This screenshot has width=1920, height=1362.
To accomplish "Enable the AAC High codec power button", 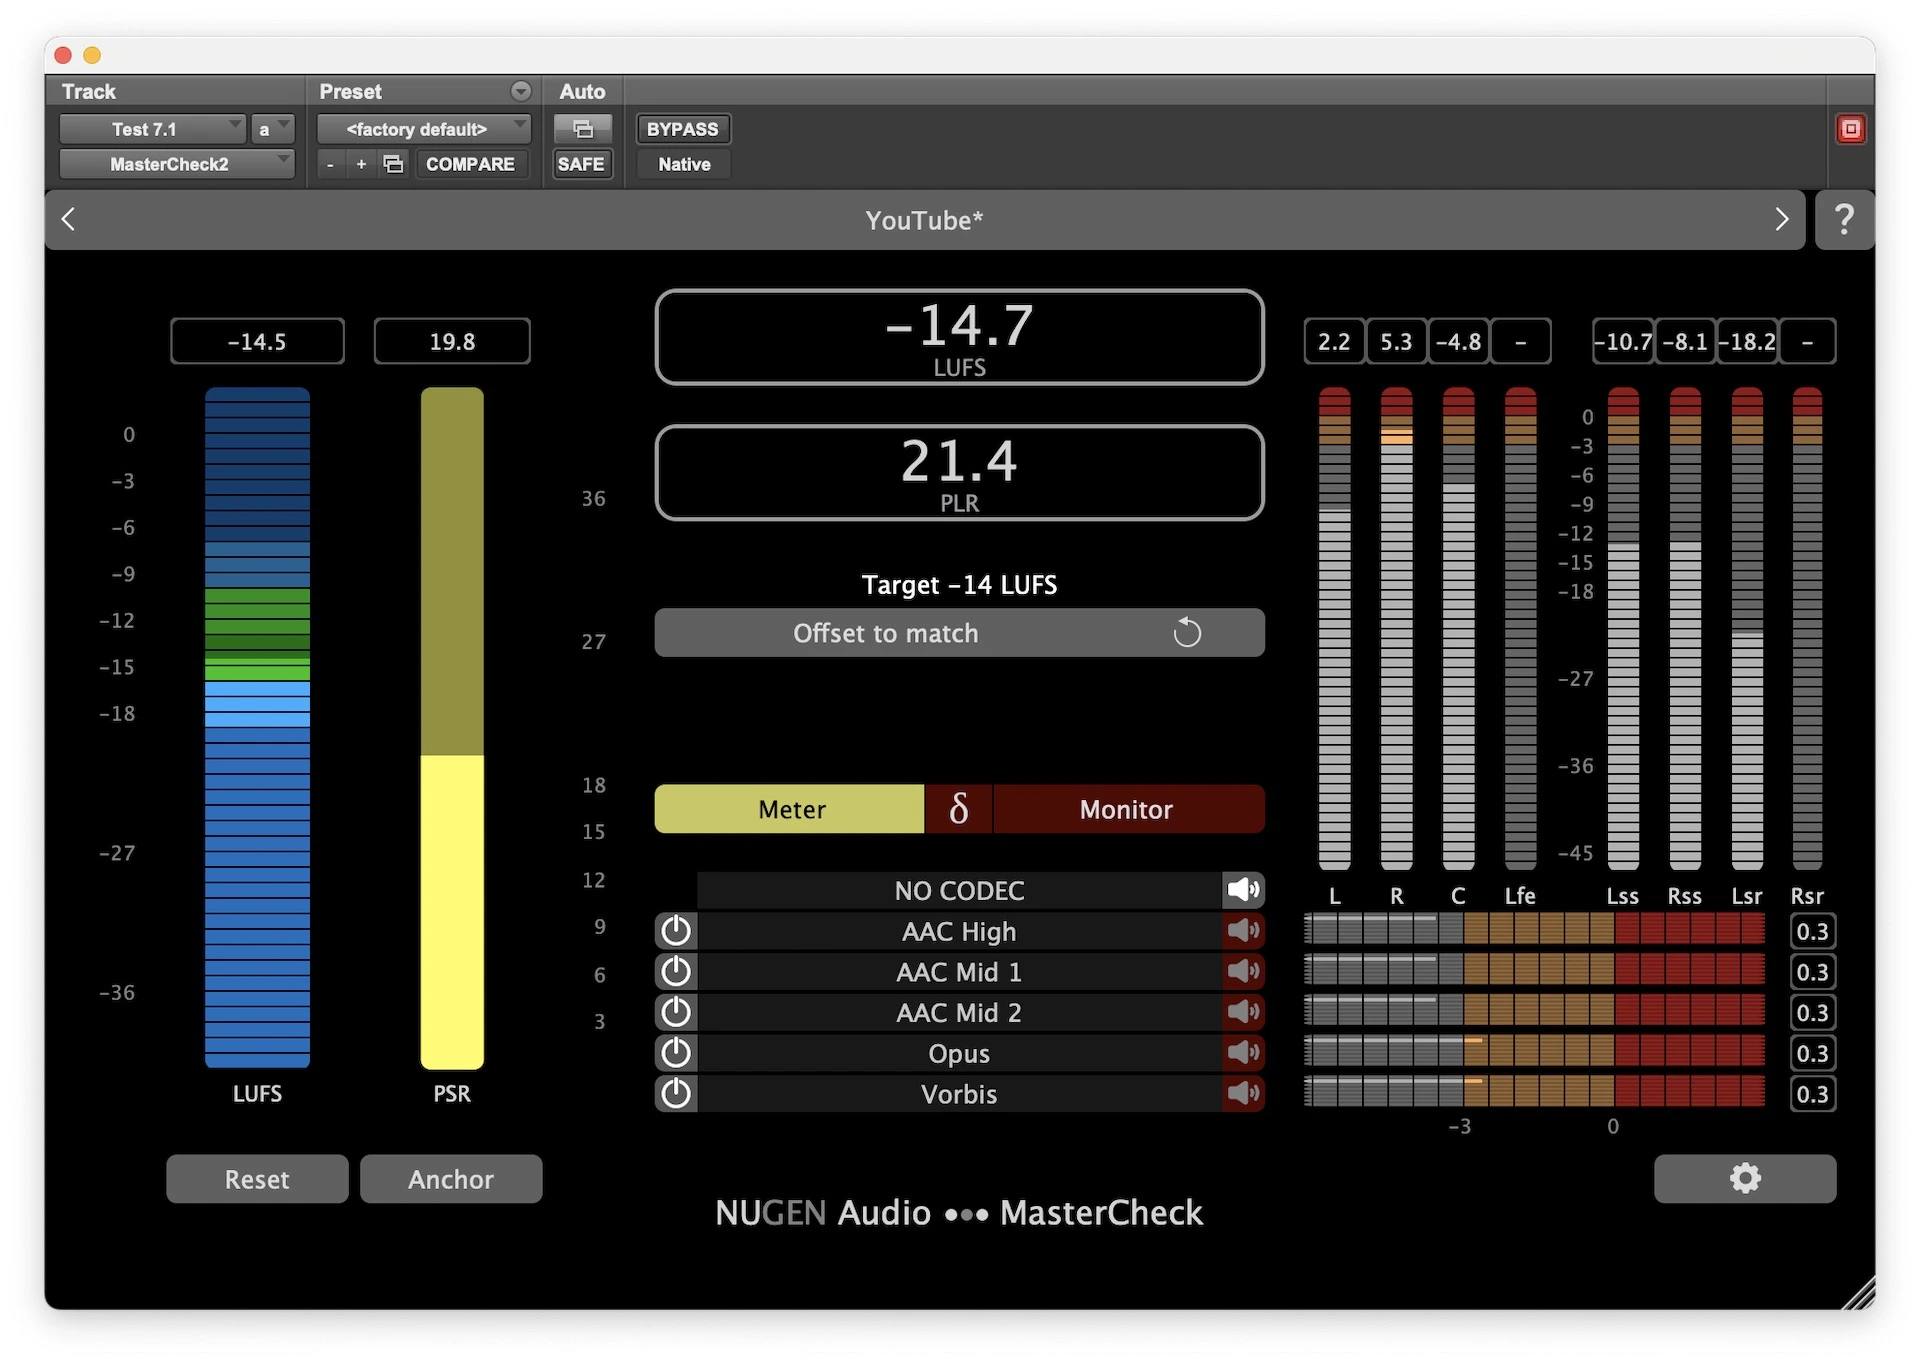I will 676,931.
